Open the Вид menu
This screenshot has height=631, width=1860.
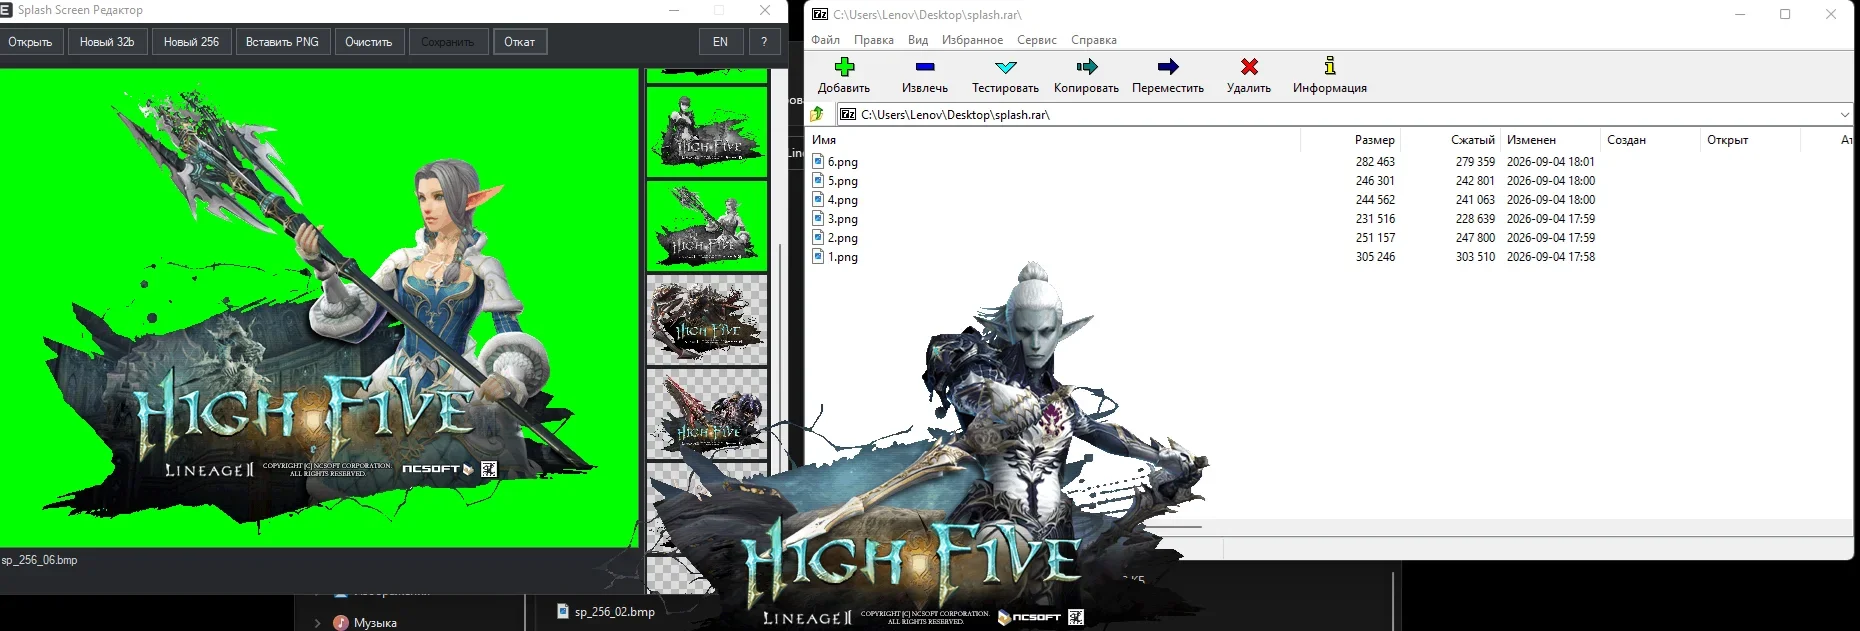pyautogui.click(x=918, y=40)
